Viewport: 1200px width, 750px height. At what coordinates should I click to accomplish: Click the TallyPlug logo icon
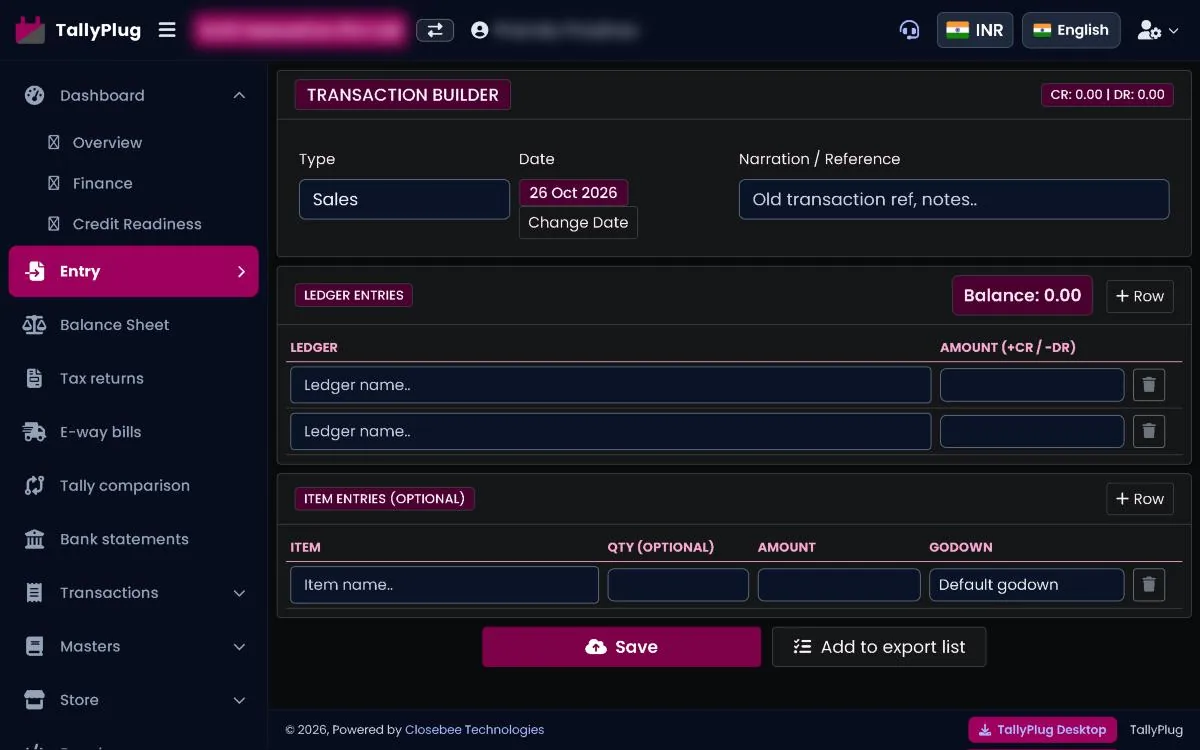click(x=31, y=30)
